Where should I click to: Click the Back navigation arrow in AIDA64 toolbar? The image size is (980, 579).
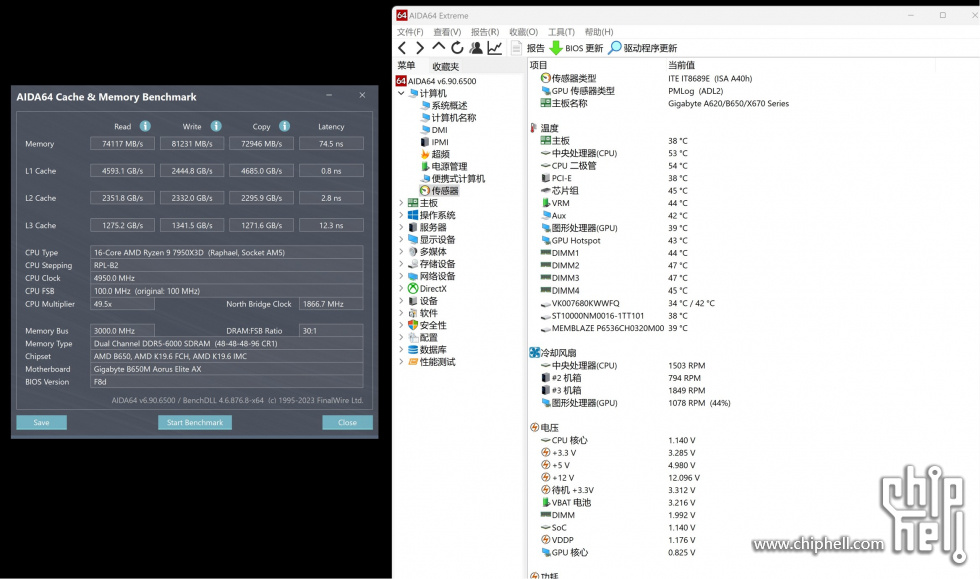coord(402,48)
